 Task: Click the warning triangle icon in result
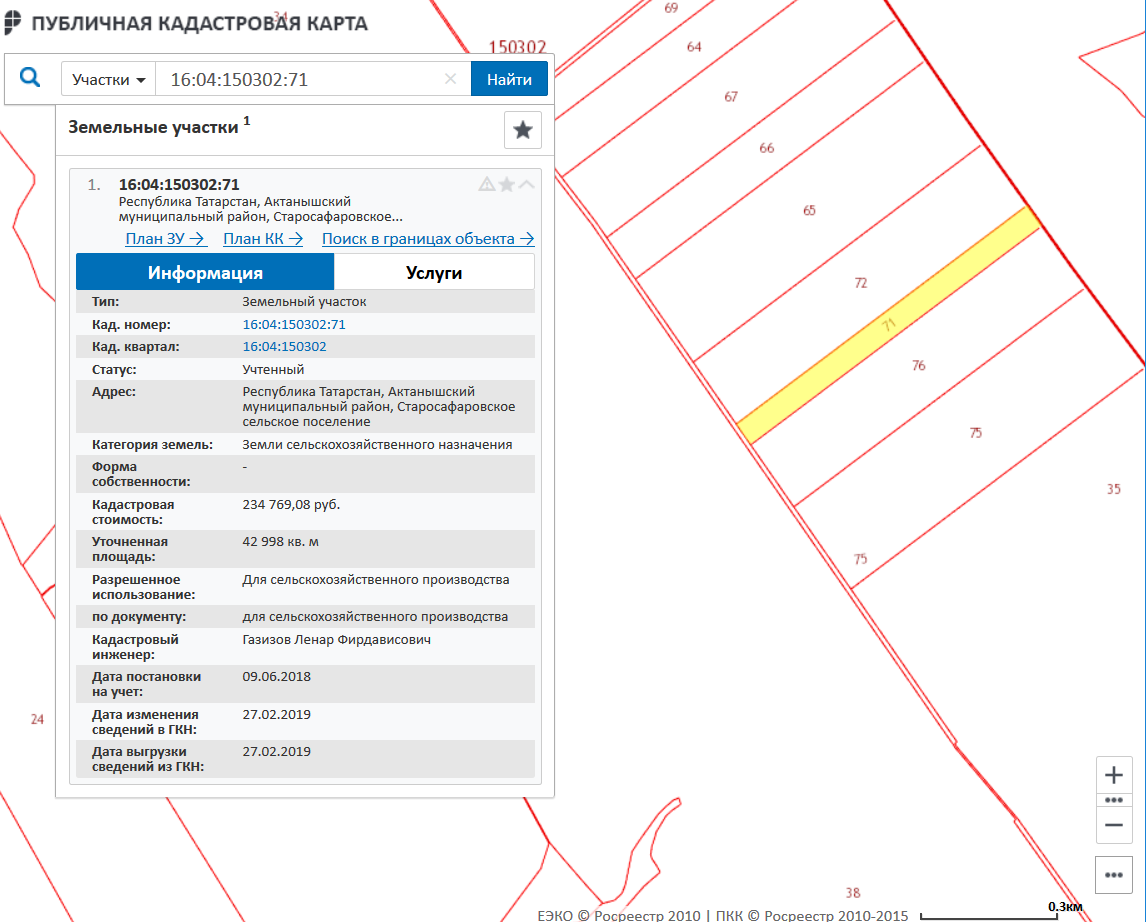tap(486, 184)
